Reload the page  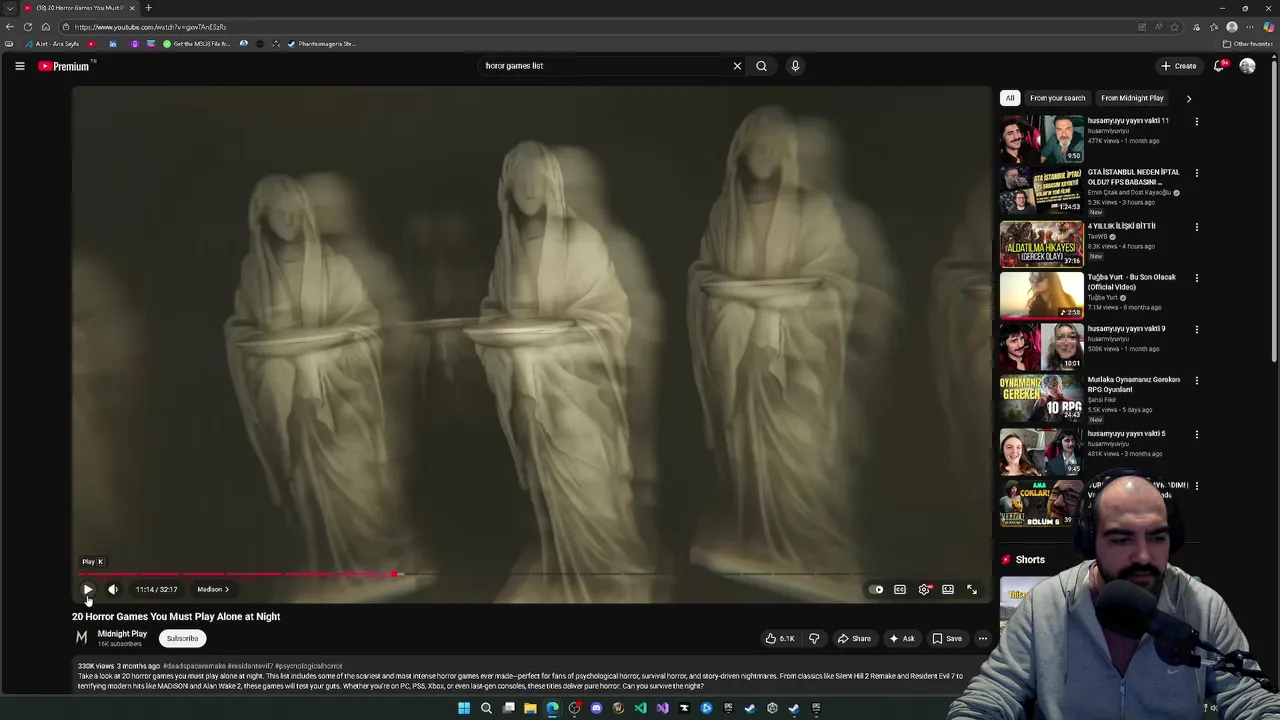tap(28, 27)
